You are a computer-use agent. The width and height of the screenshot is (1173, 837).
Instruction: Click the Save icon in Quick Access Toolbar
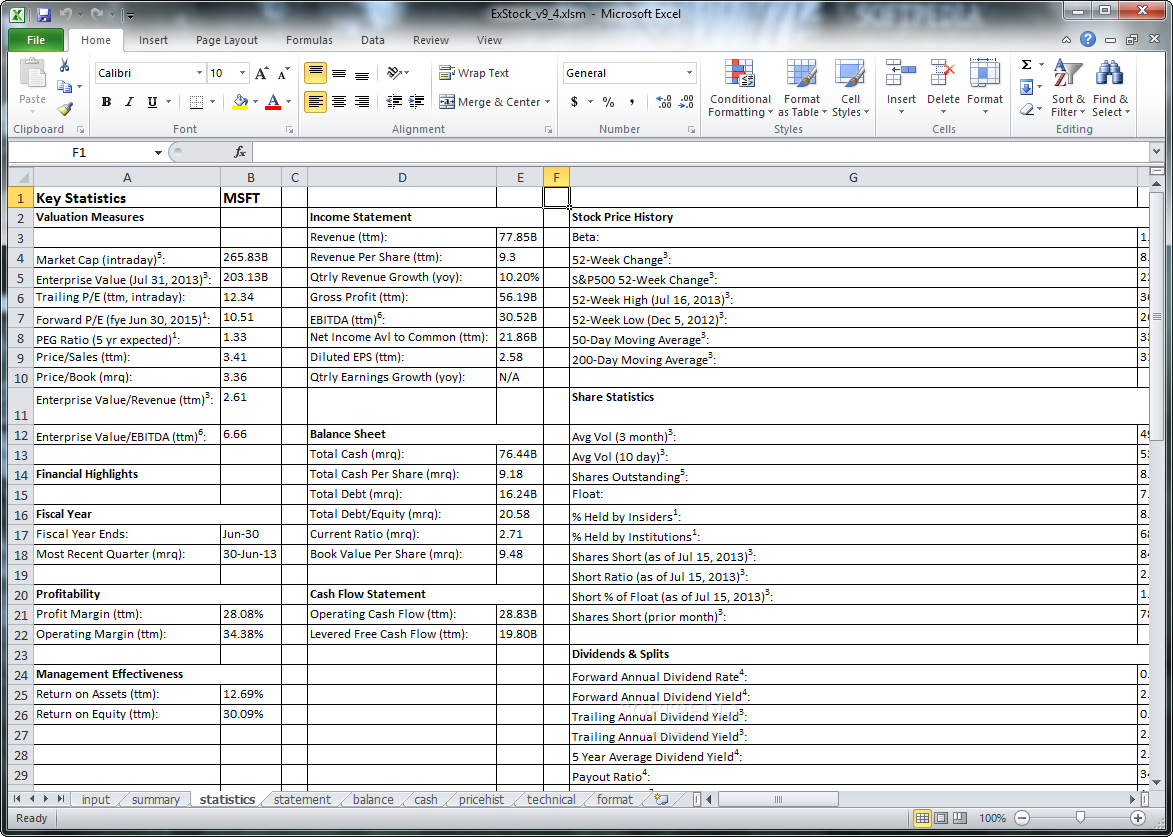pos(43,13)
